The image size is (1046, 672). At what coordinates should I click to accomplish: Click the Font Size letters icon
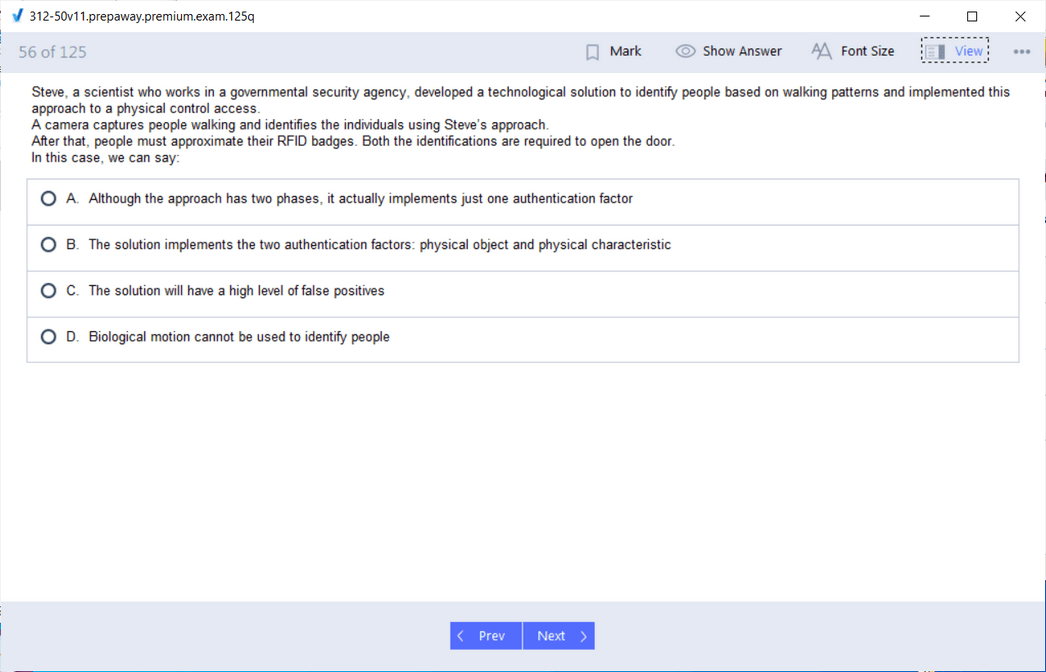[x=821, y=51]
